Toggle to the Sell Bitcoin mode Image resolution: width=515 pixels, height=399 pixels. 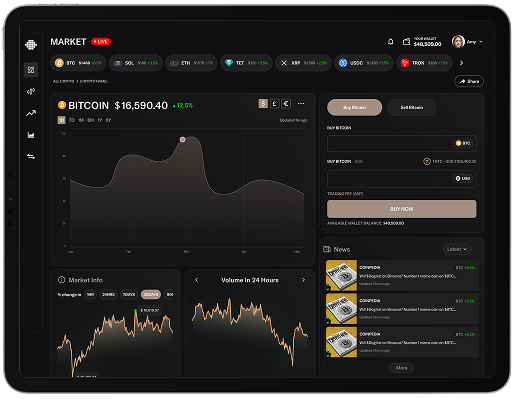412,107
